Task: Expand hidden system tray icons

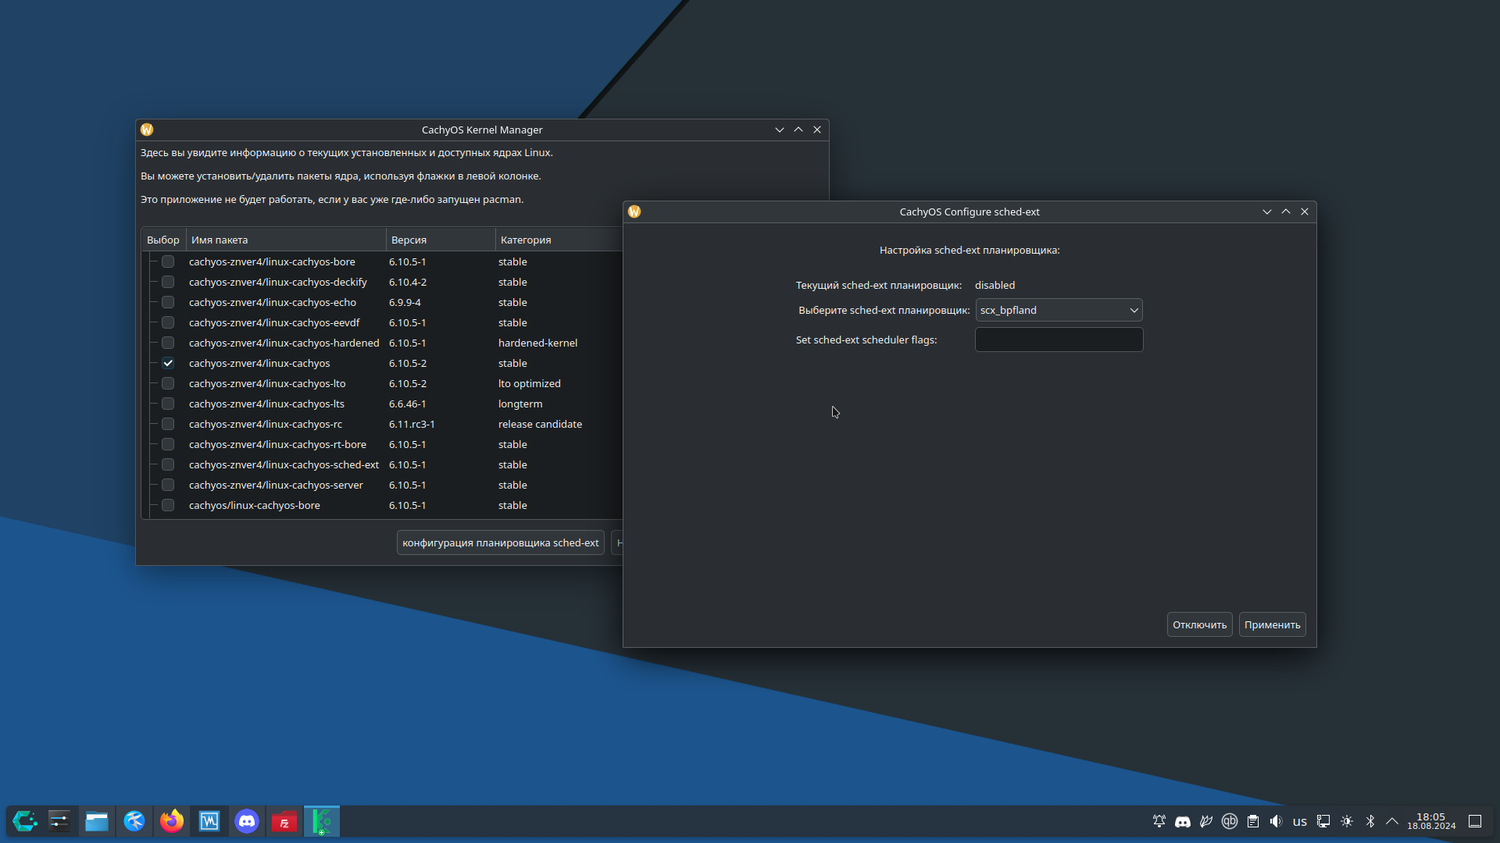Action: pos(1392,822)
